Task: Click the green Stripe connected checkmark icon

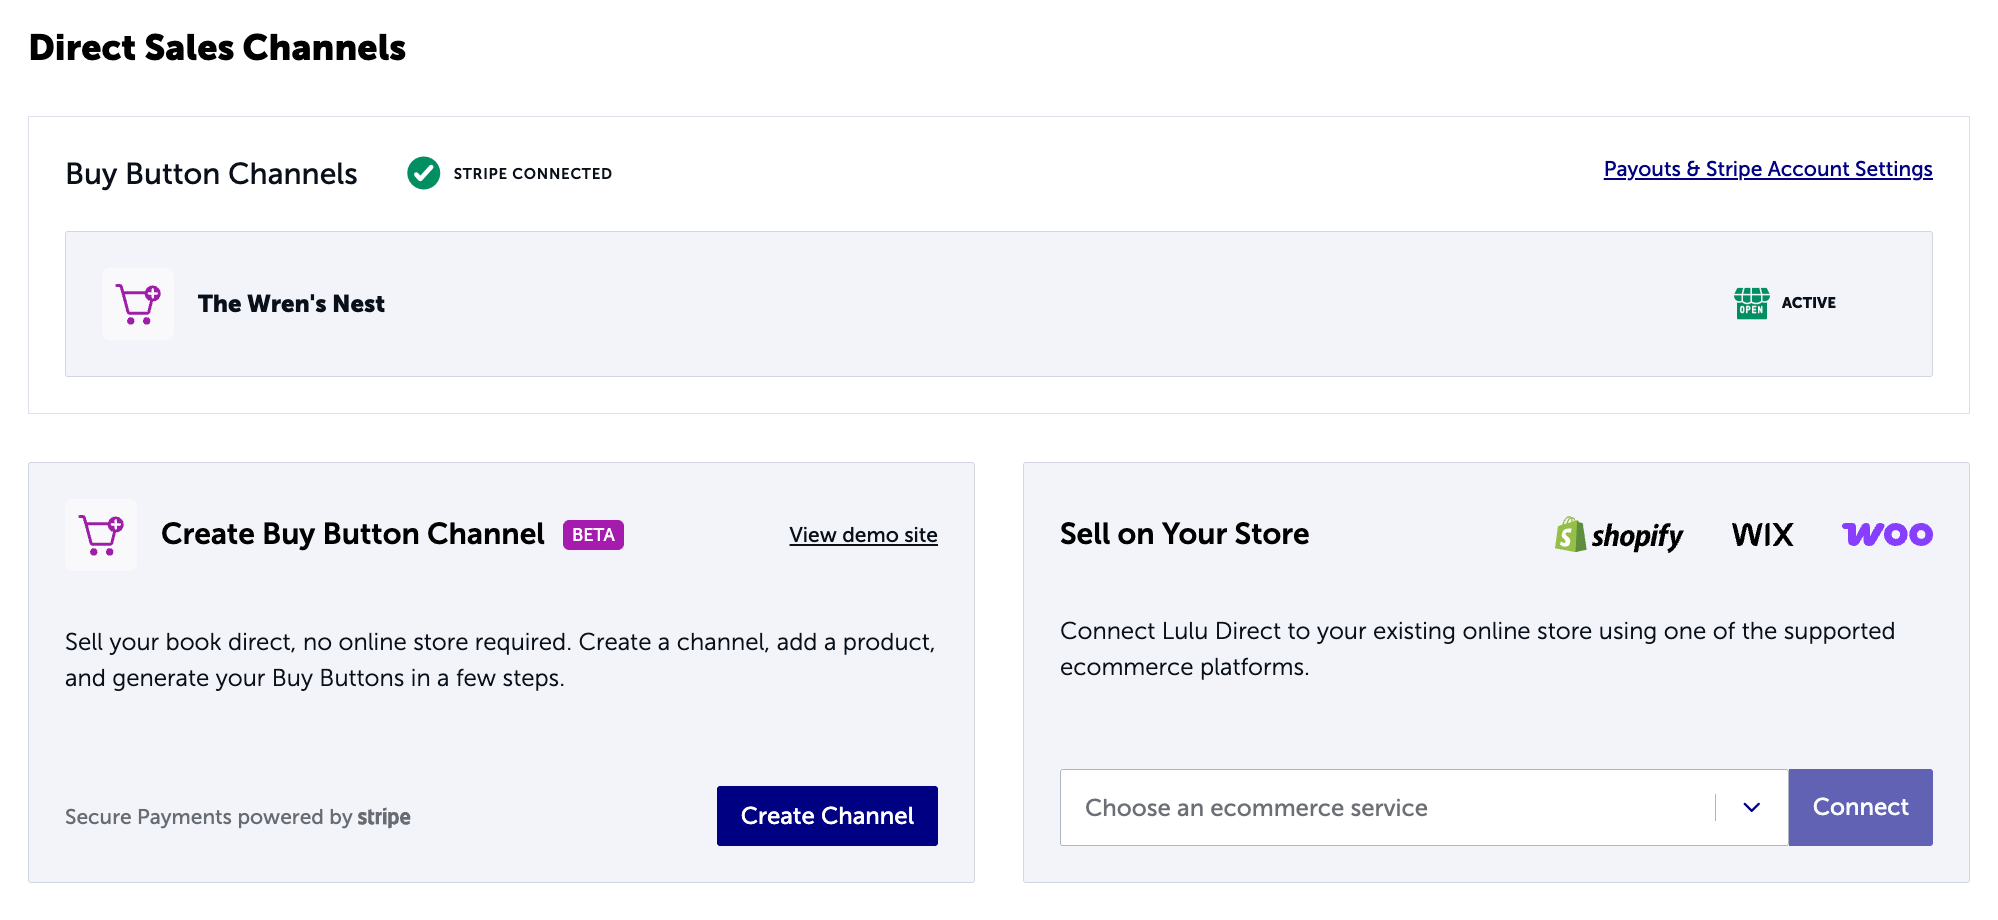Action: pos(423,173)
